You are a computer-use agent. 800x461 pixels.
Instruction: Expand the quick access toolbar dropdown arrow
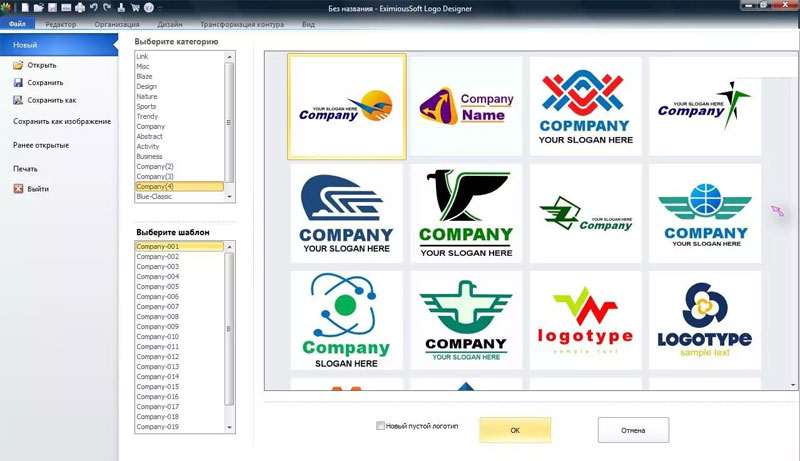point(160,8)
